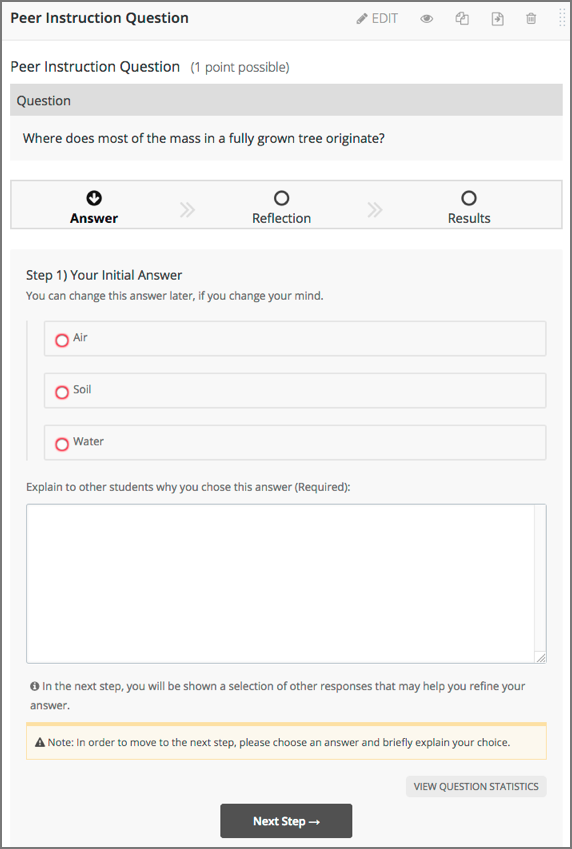Click the drag handle dots icon

point(562,18)
